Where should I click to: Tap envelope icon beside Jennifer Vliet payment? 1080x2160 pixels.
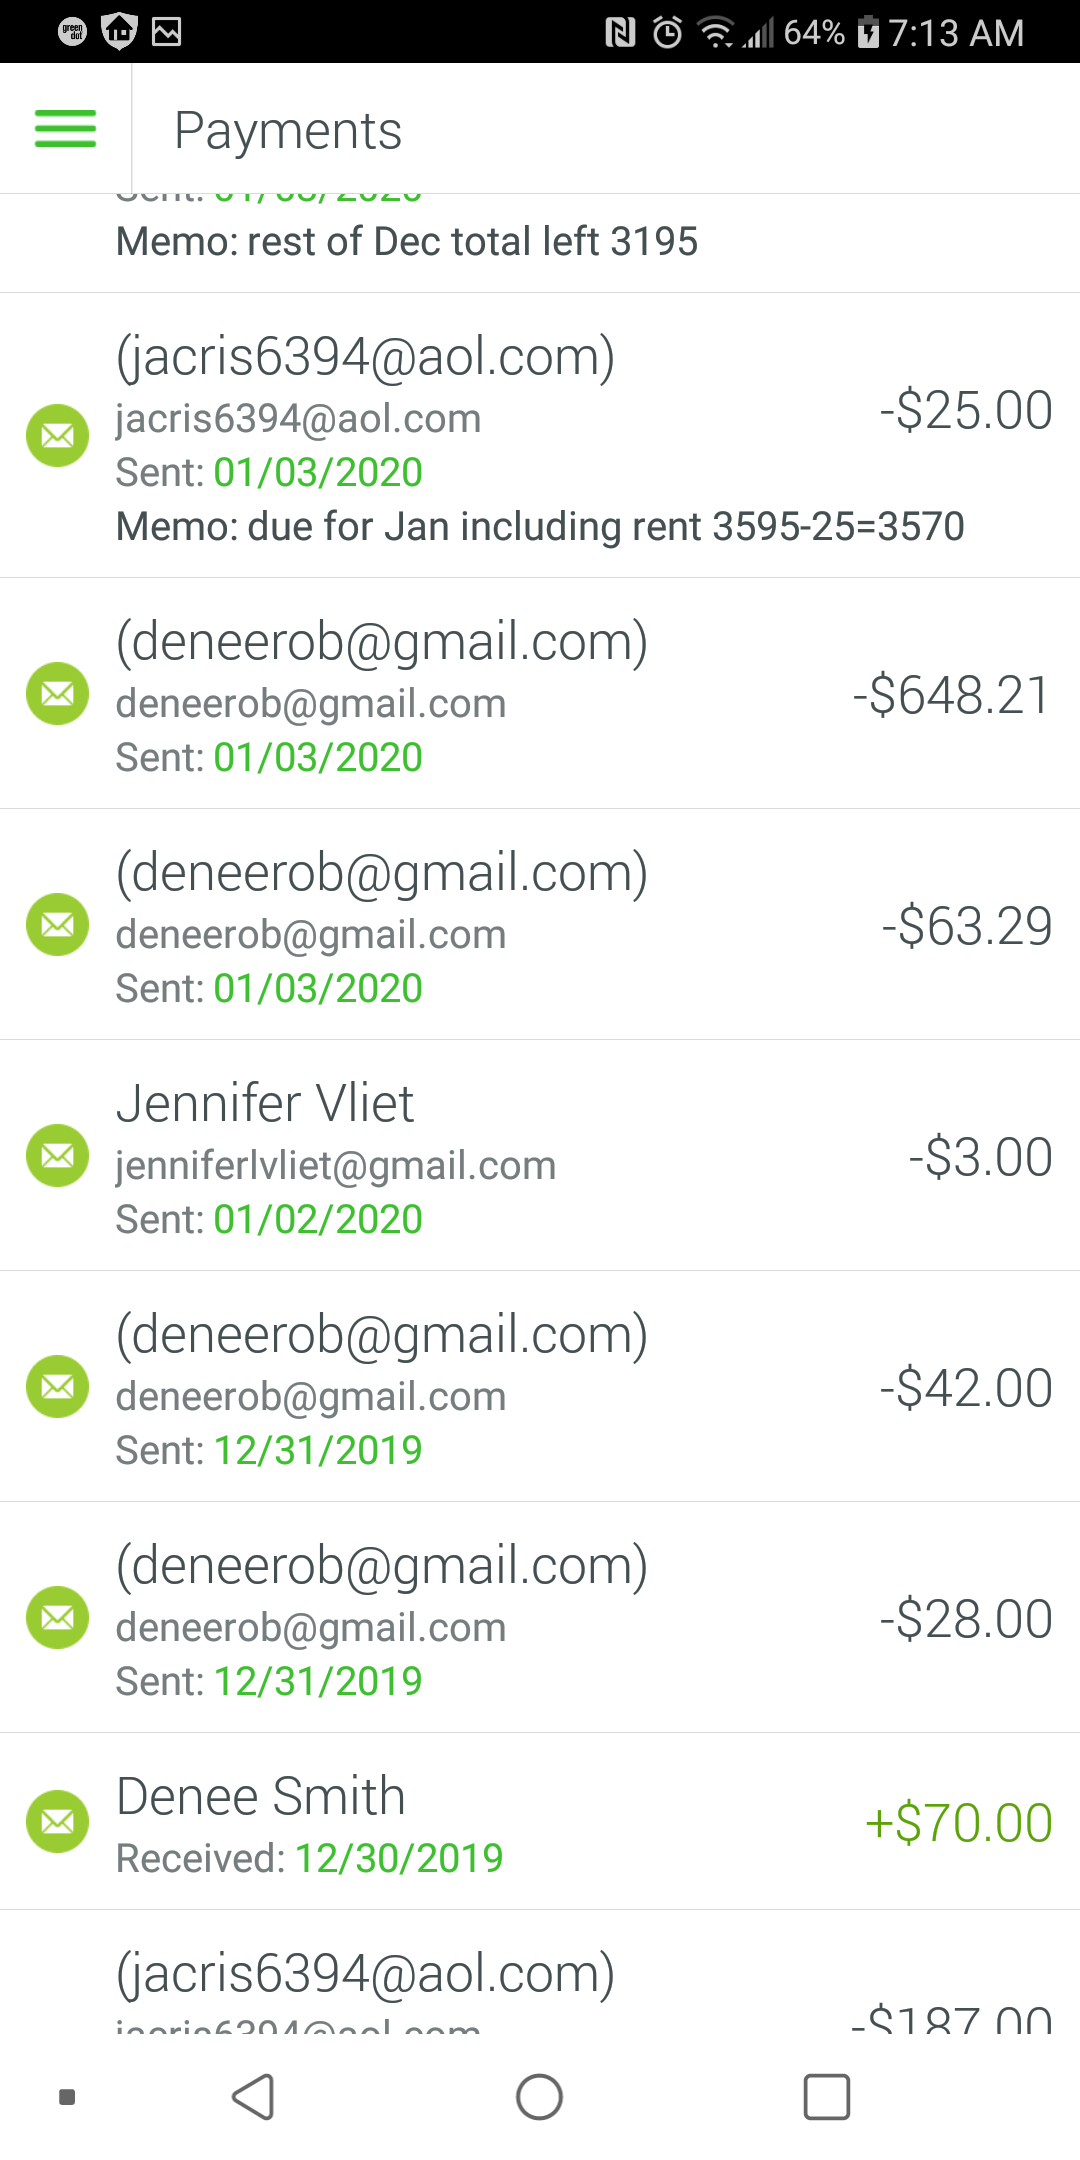[57, 1156]
